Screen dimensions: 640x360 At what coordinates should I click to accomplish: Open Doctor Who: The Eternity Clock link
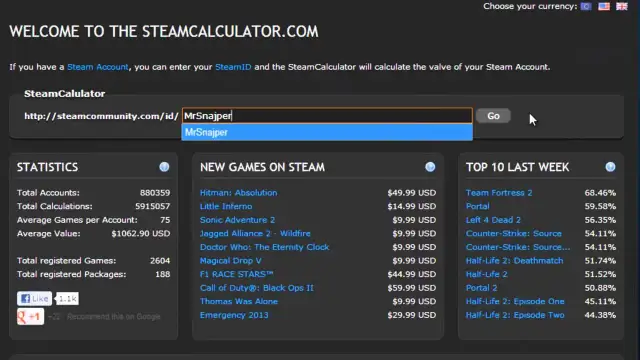tap(264, 247)
